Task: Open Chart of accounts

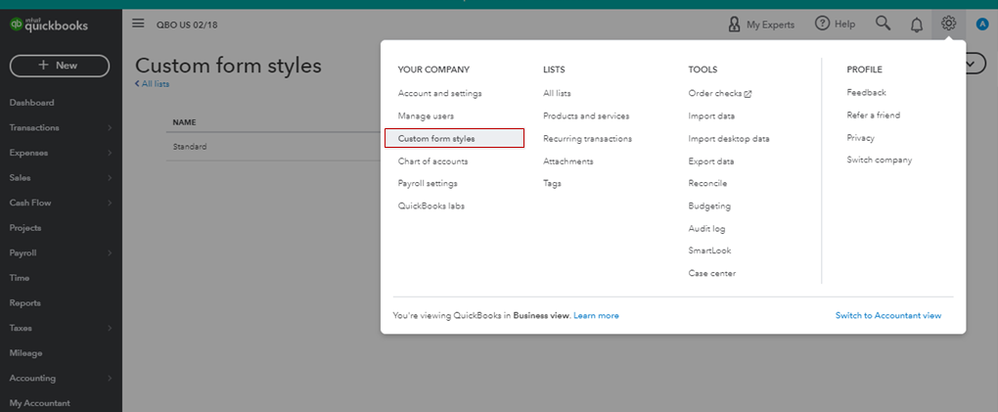Action: pos(433,161)
